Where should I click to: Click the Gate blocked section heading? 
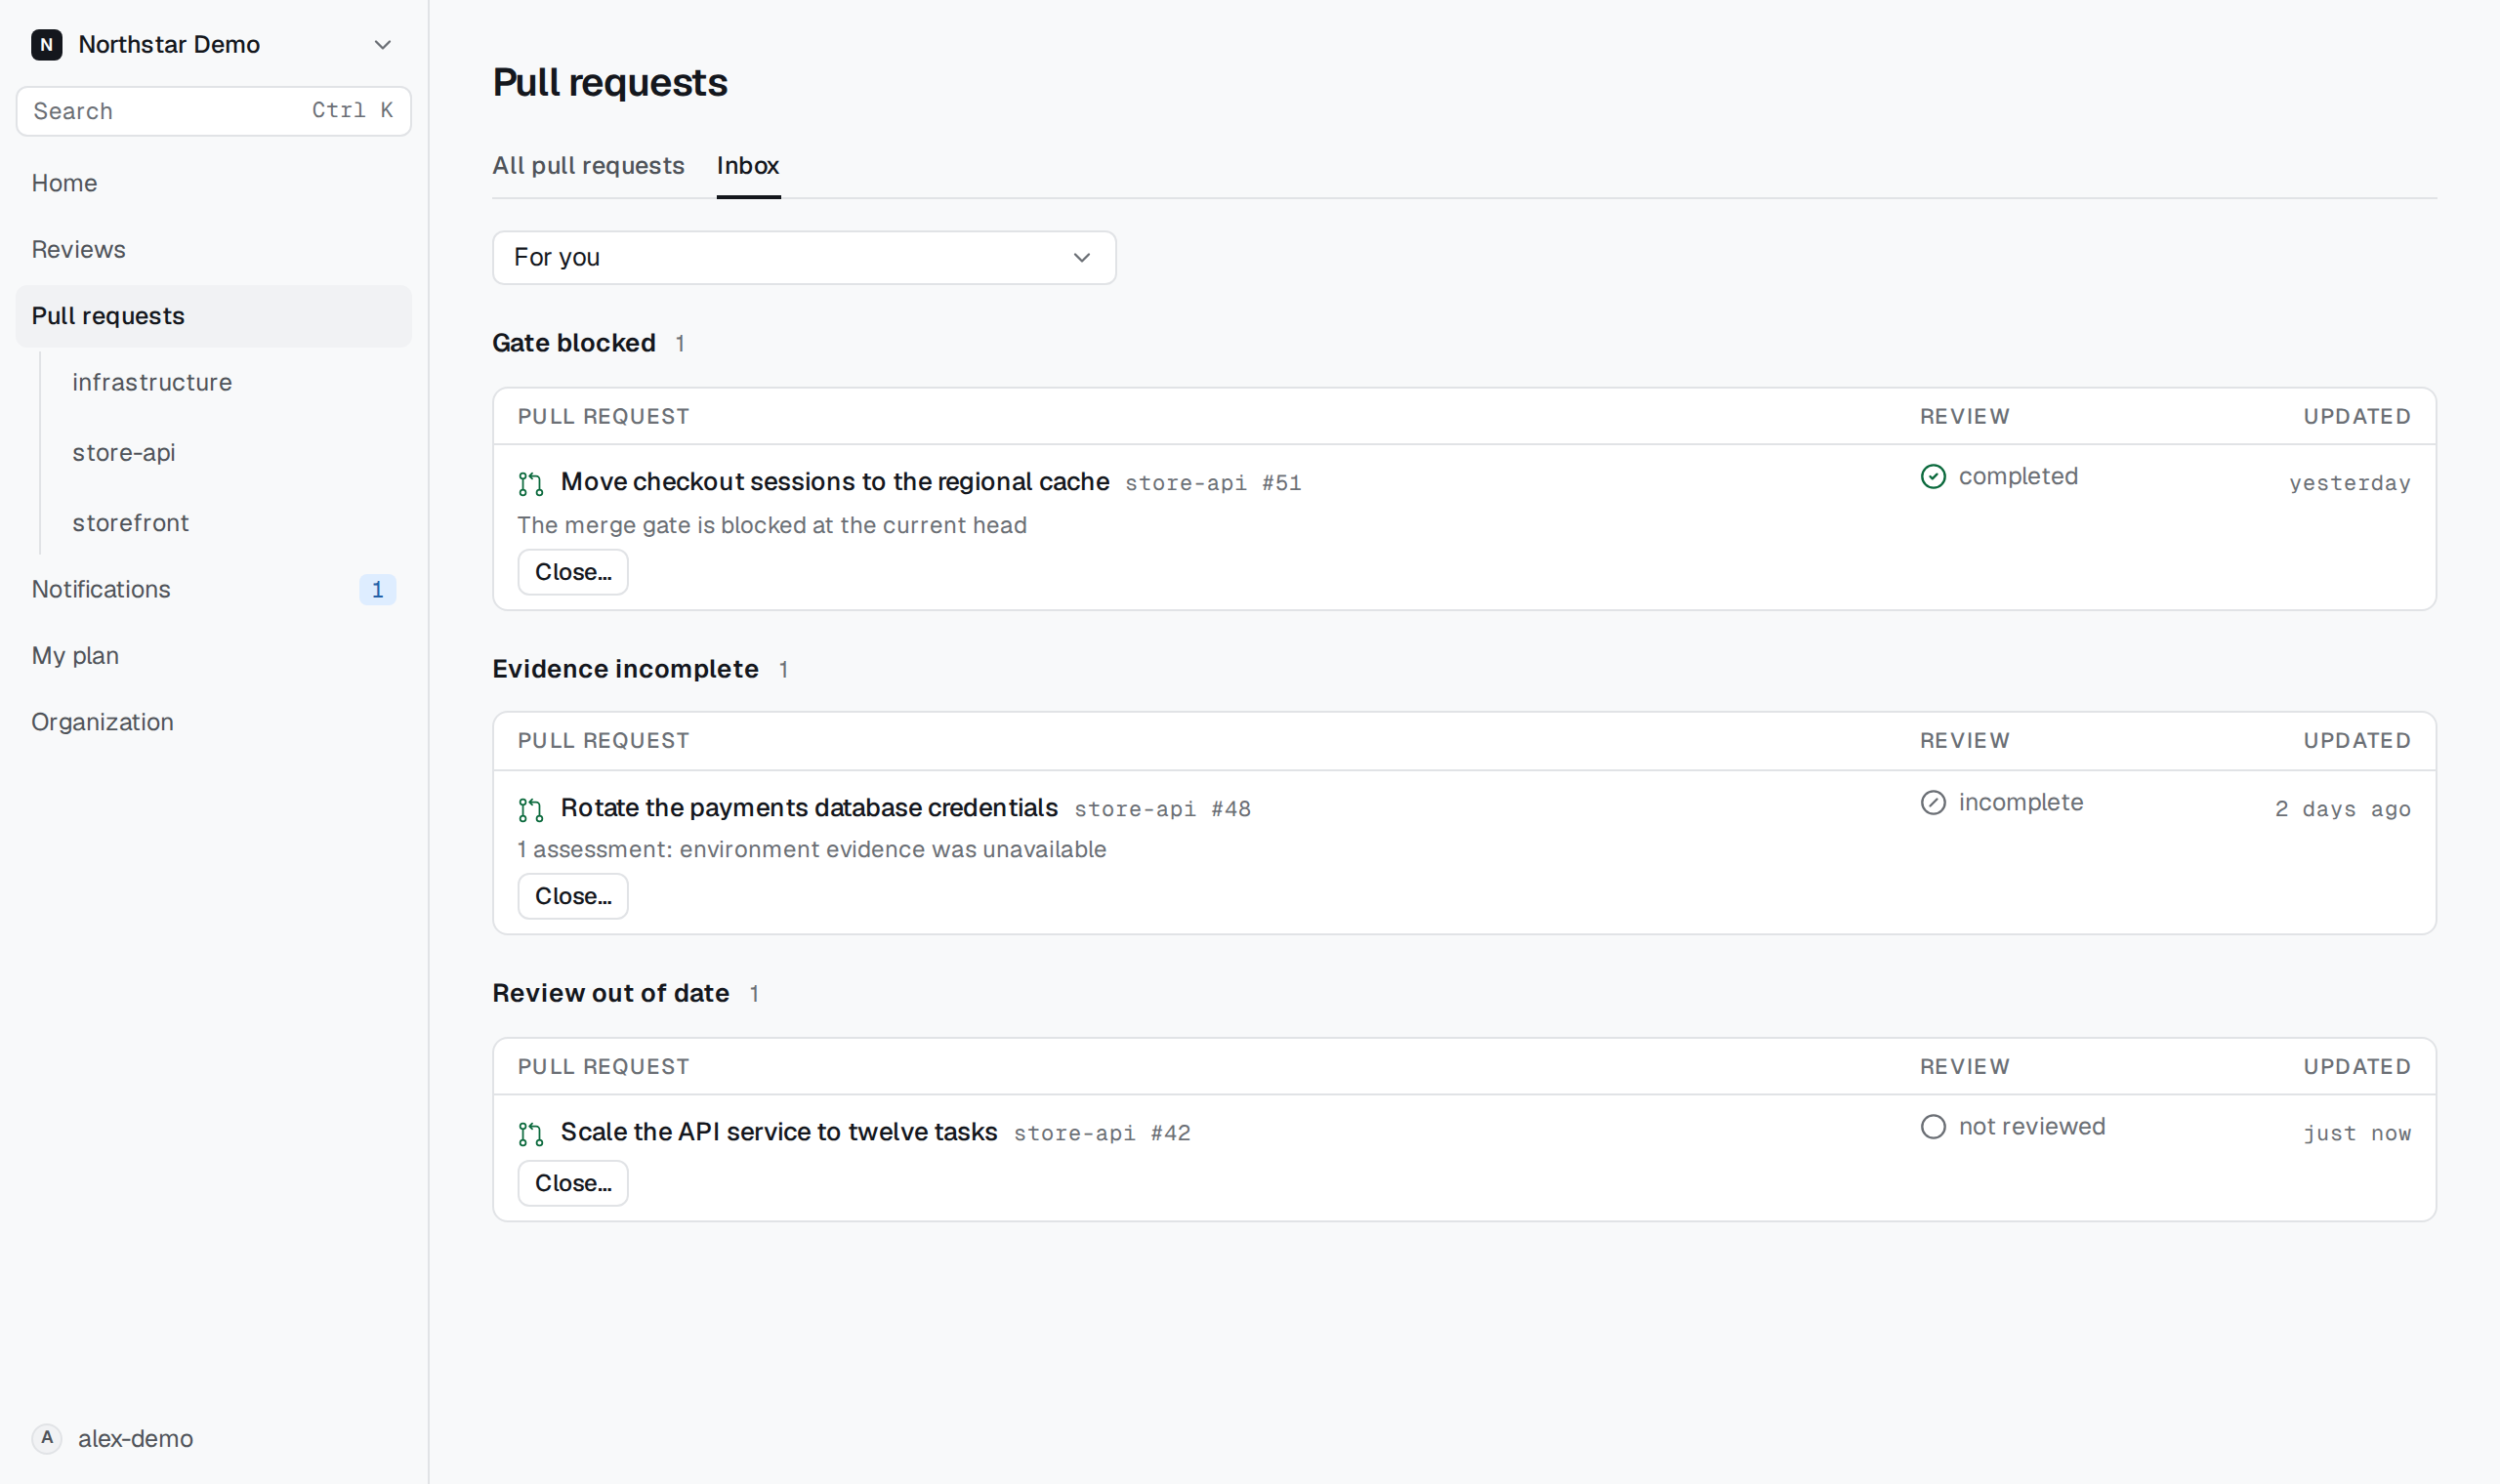coord(574,343)
